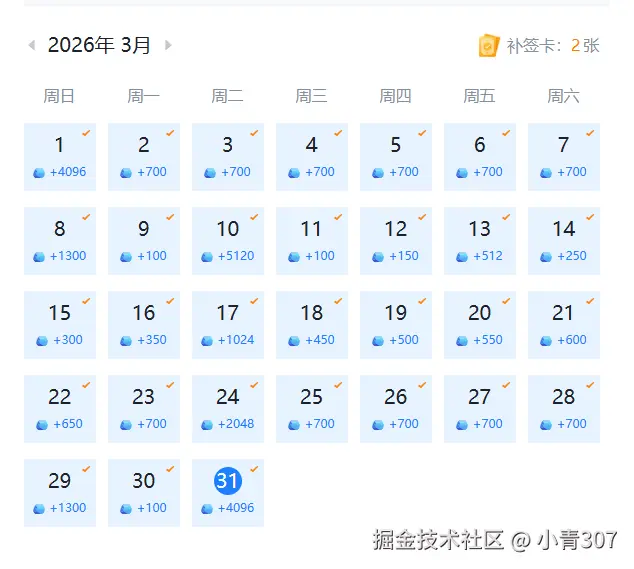Click the 2026年 3月 month title
Screen dimensions: 634x569
click(x=99, y=45)
